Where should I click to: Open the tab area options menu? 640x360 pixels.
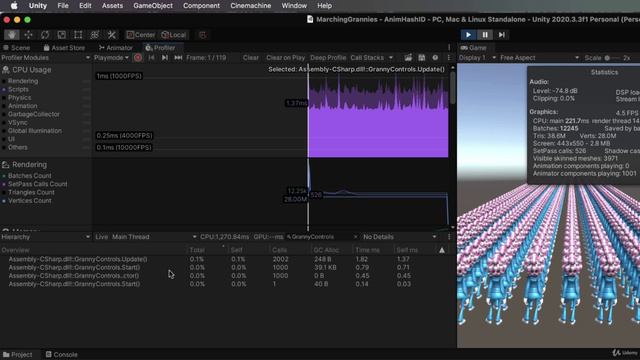pos(449,47)
